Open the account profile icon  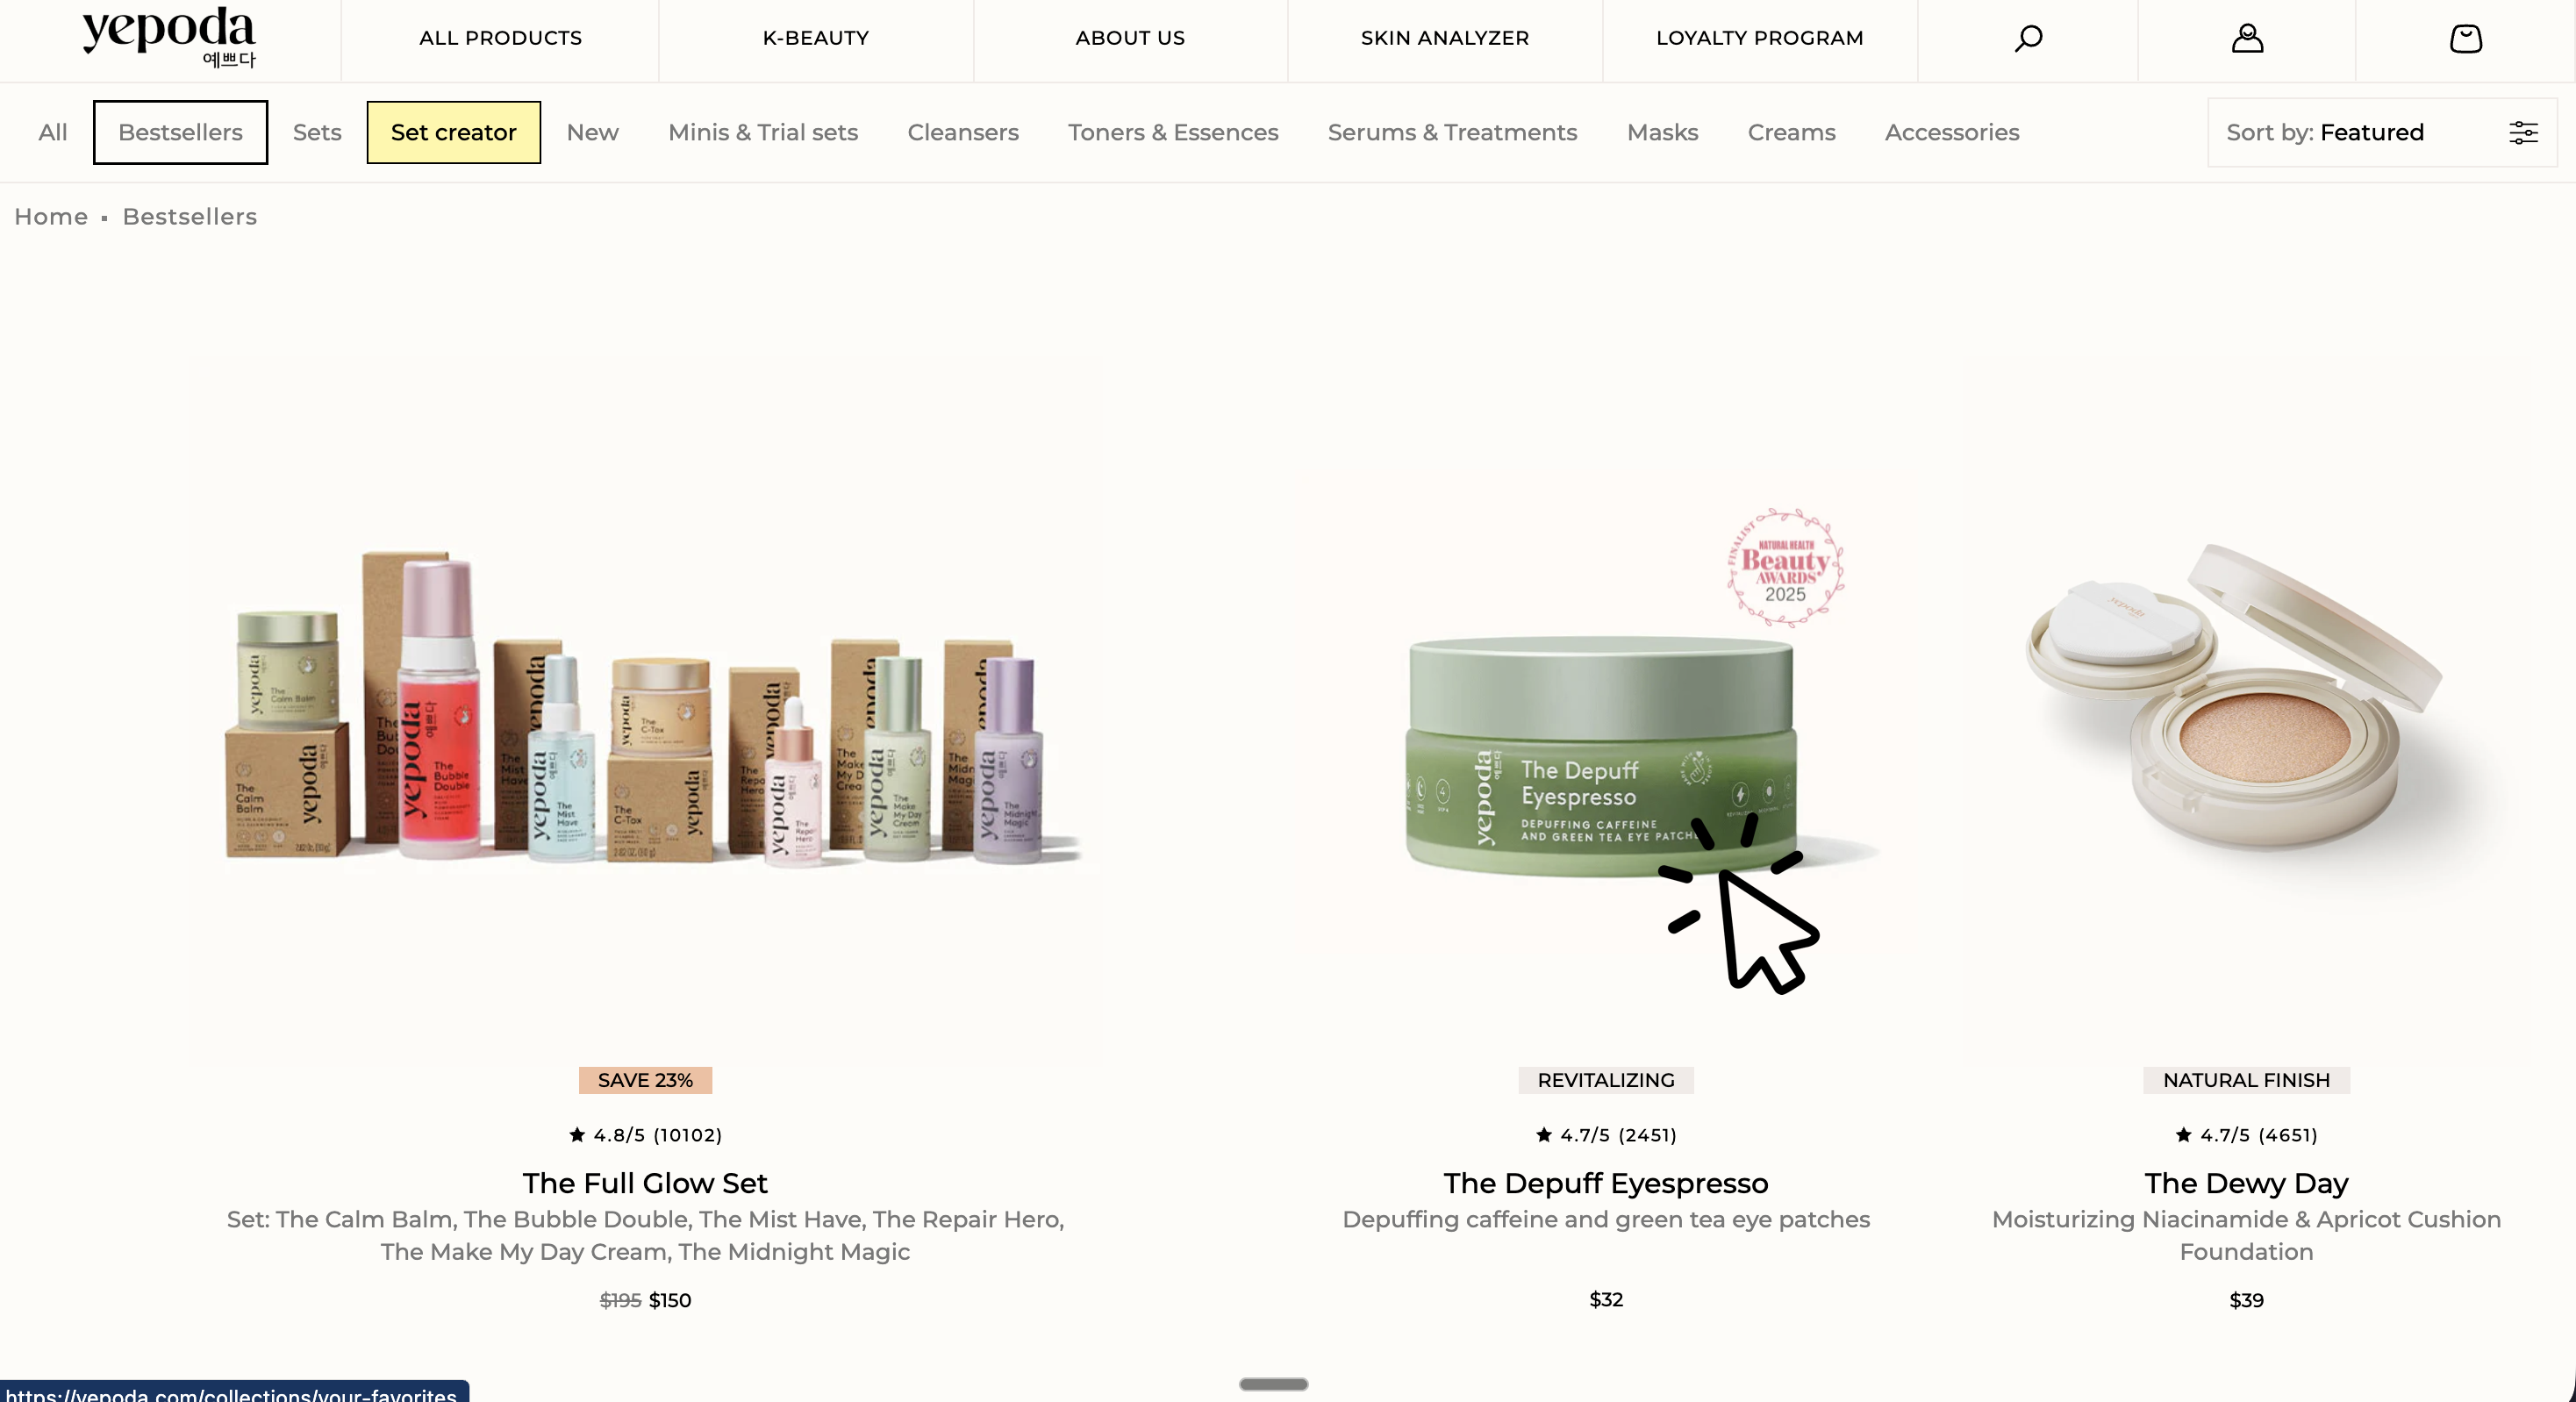point(2247,39)
